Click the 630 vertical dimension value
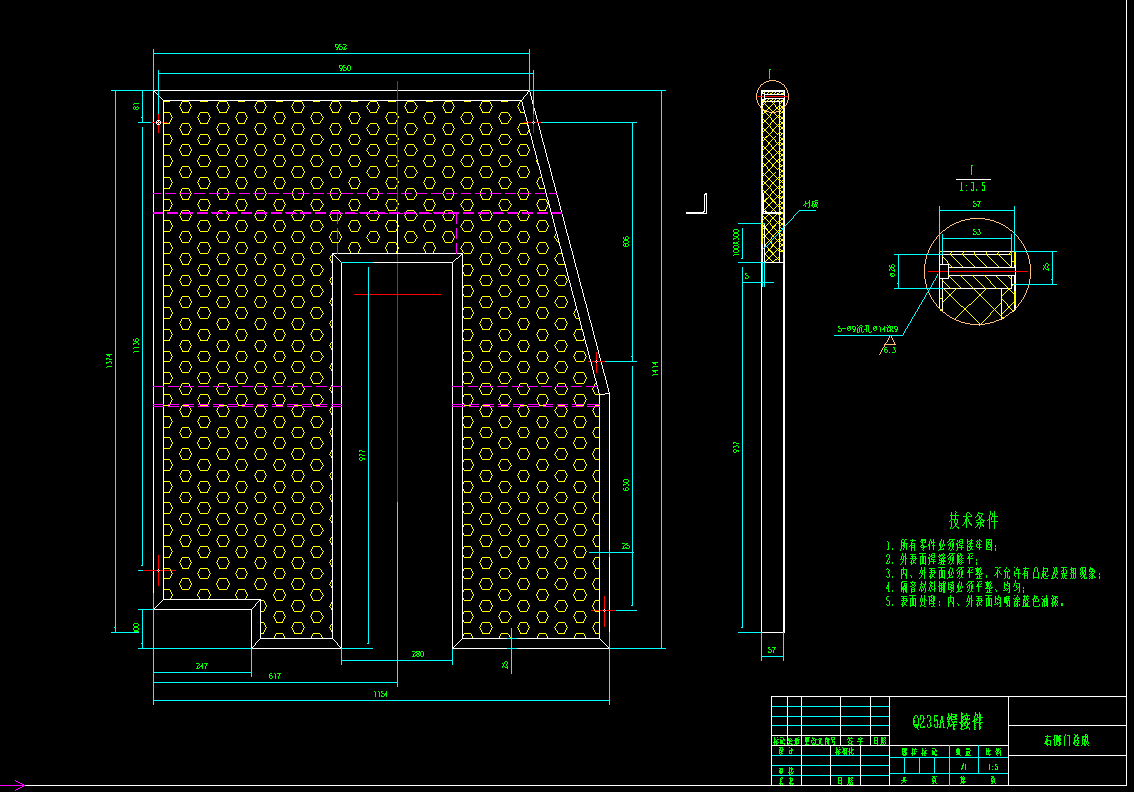The image size is (1134, 792). 626,485
